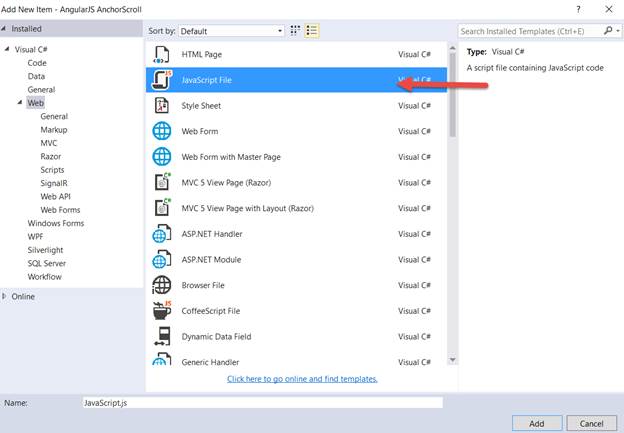This screenshot has height=433, width=624.
Task: Select the SignalR category
Action: [x=54, y=183]
